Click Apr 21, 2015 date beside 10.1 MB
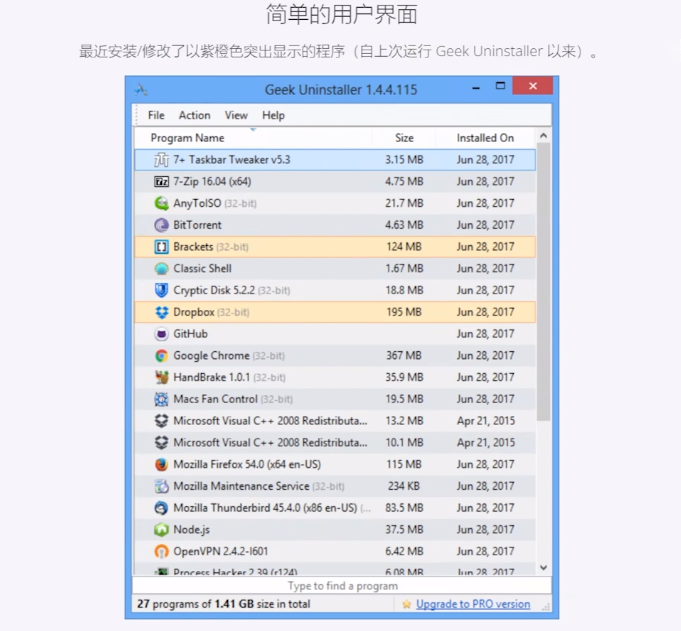Image resolution: width=681 pixels, height=631 pixels. (486, 443)
